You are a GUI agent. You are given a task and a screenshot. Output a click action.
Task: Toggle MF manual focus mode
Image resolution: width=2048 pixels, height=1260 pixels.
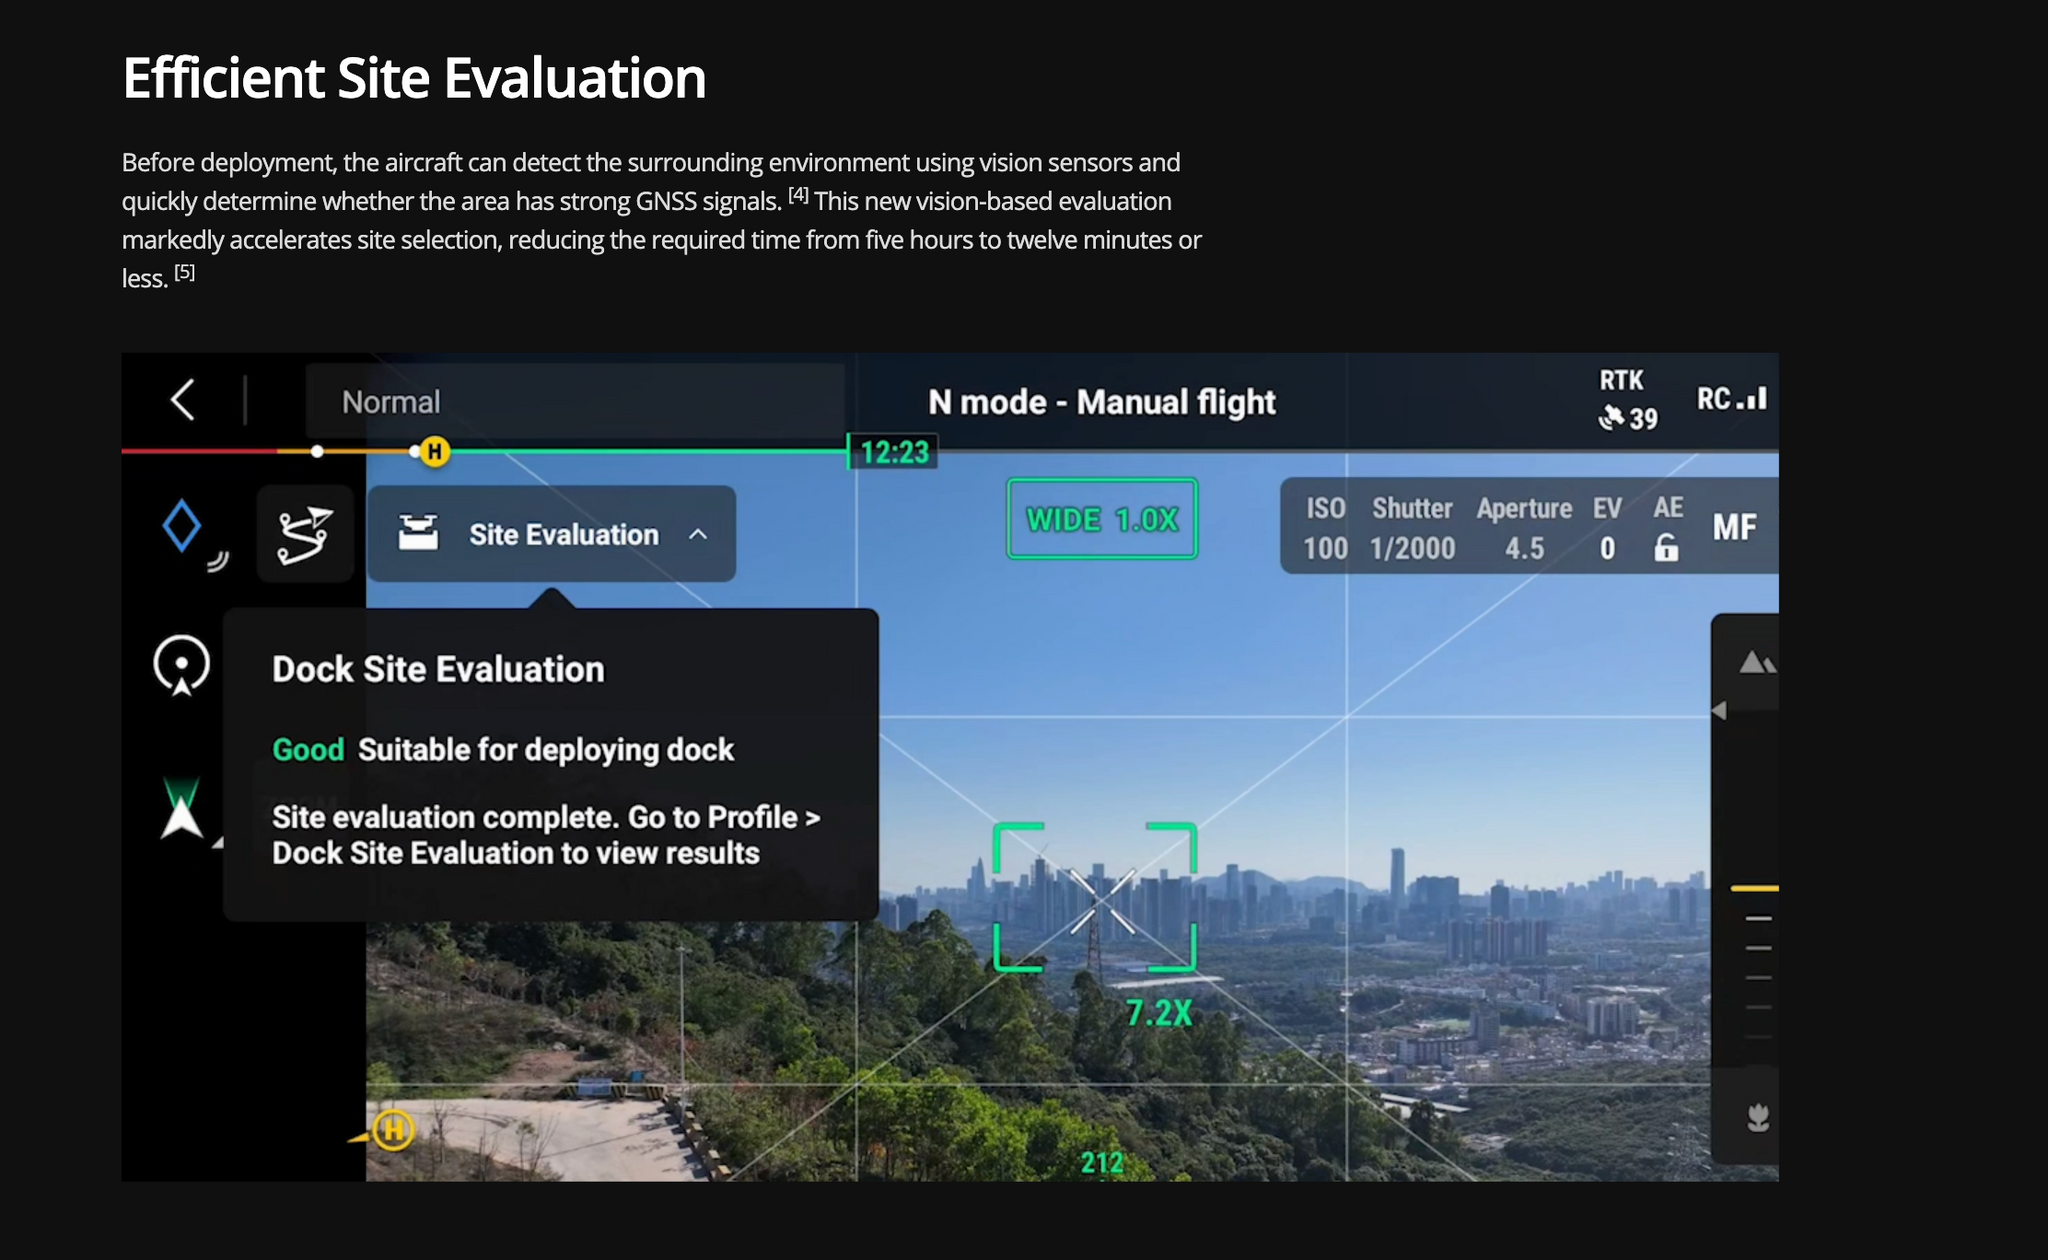point(1734,527)
